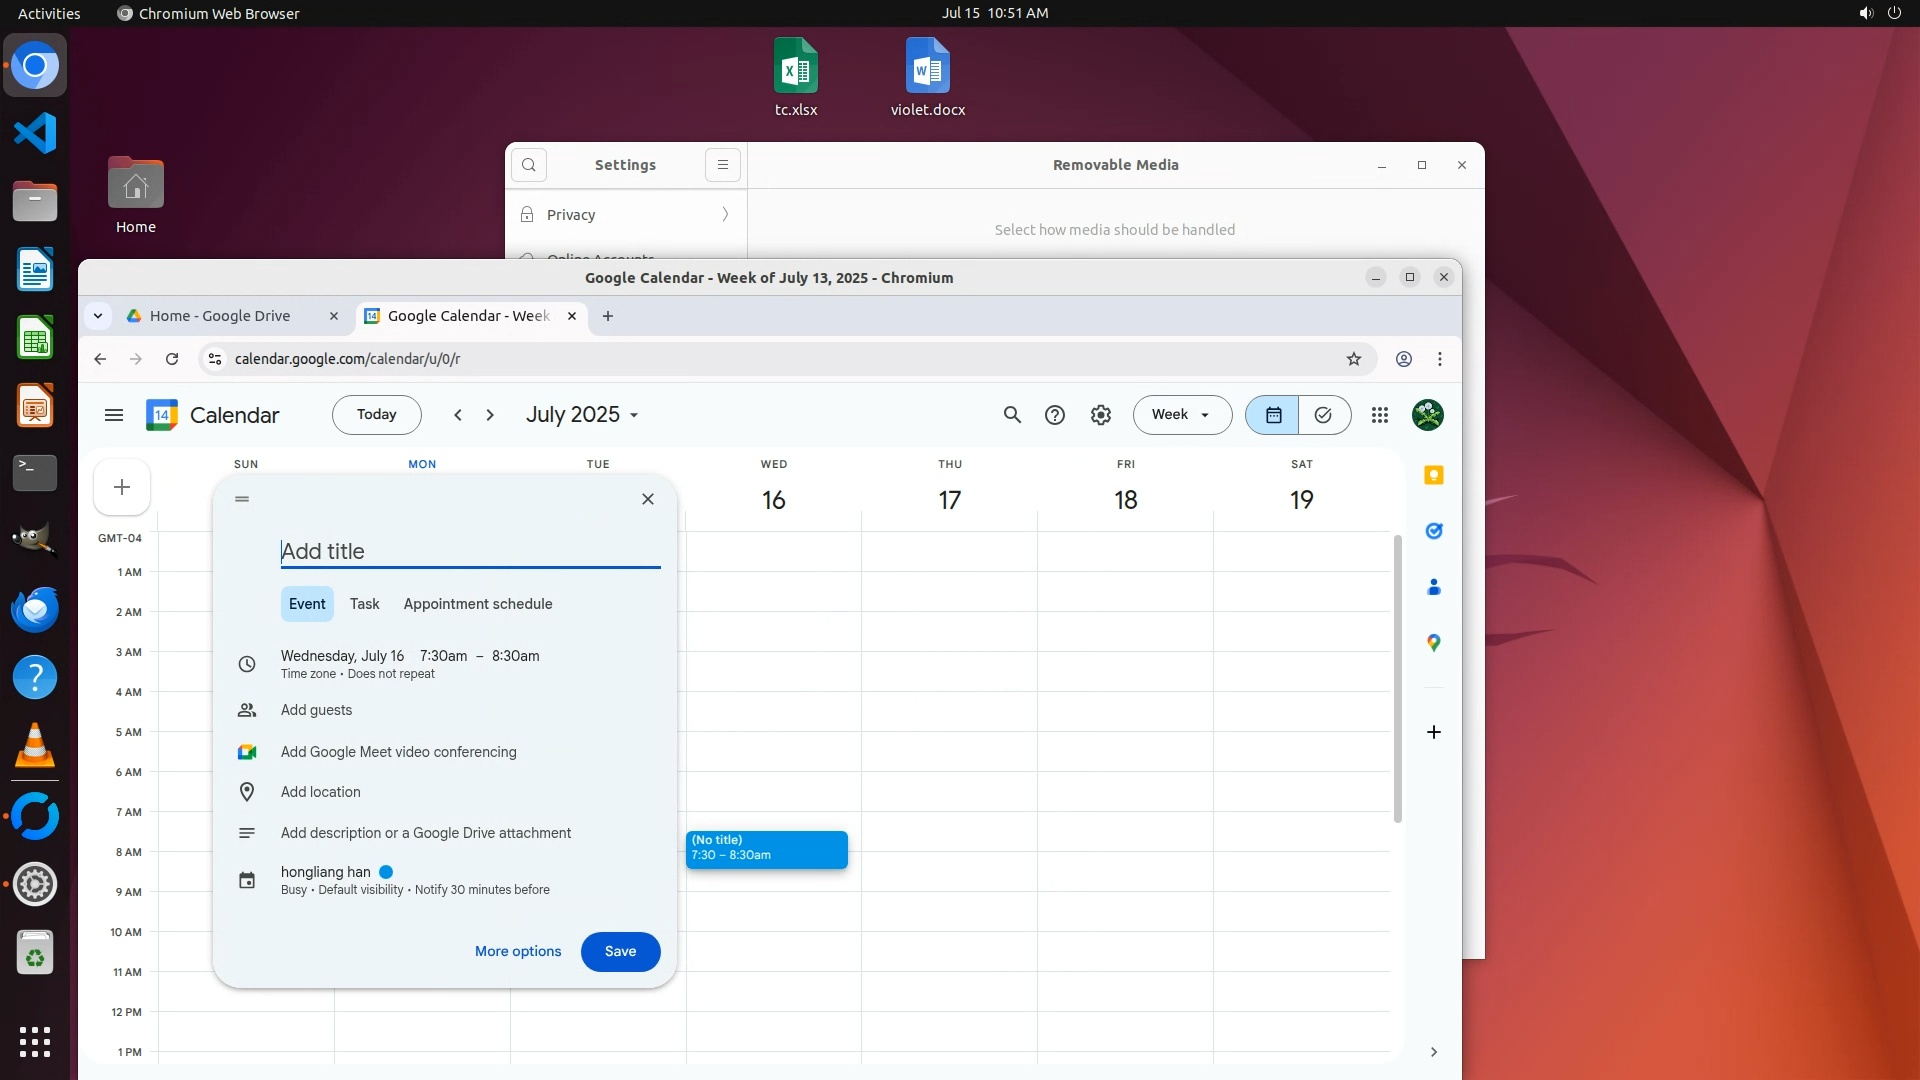This screenshot has height=1080, width=1920.
Task: Open Google Tasks side panel icon
Action: [x=1433, y=531]
